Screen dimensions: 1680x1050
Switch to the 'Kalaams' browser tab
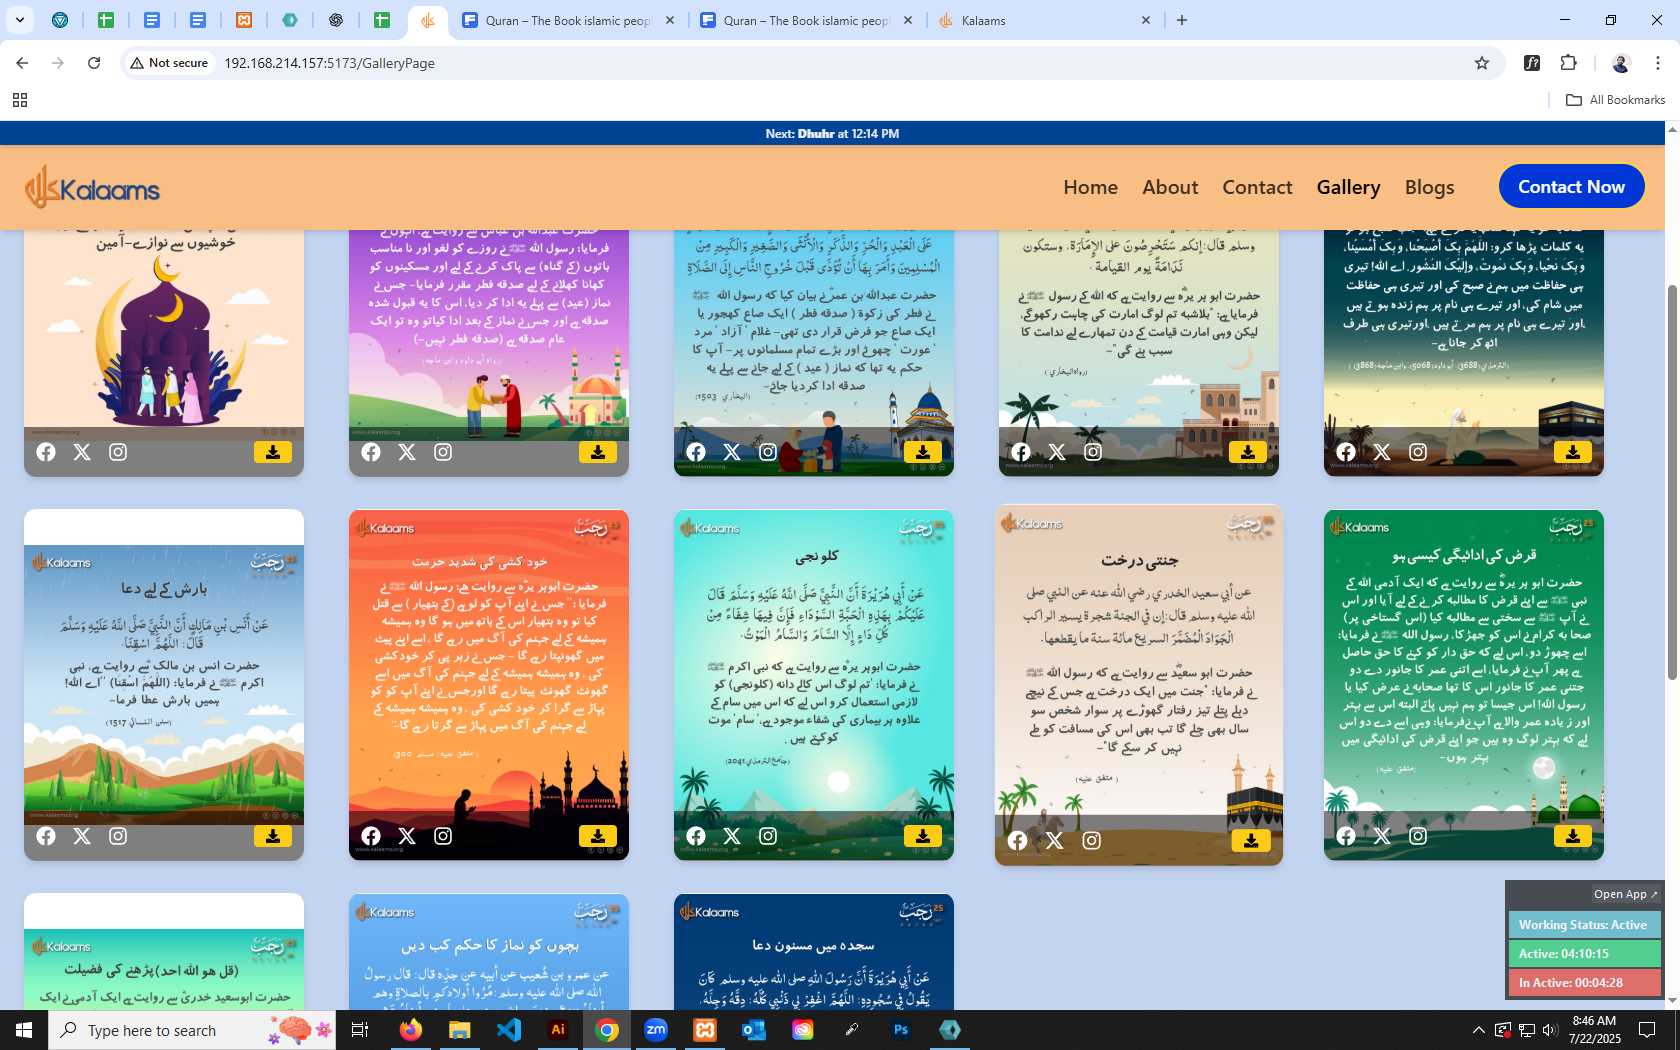(1043, 20)
